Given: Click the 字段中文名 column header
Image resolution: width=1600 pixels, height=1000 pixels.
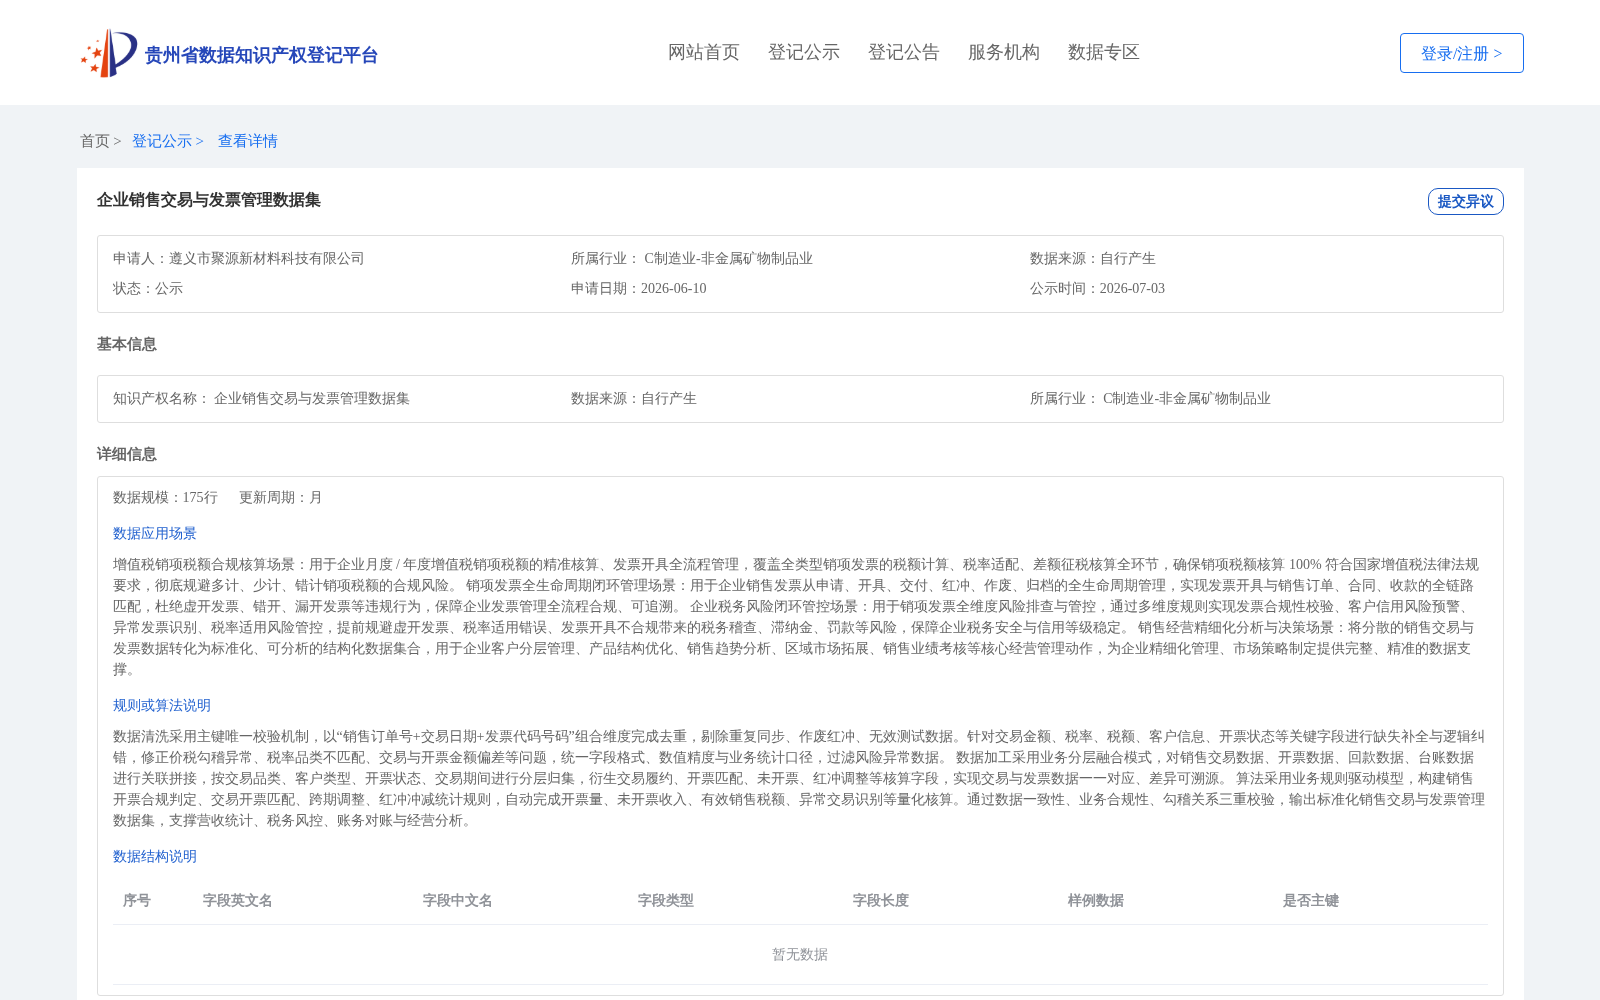Looking at the screenshot, I should [458, 901].
